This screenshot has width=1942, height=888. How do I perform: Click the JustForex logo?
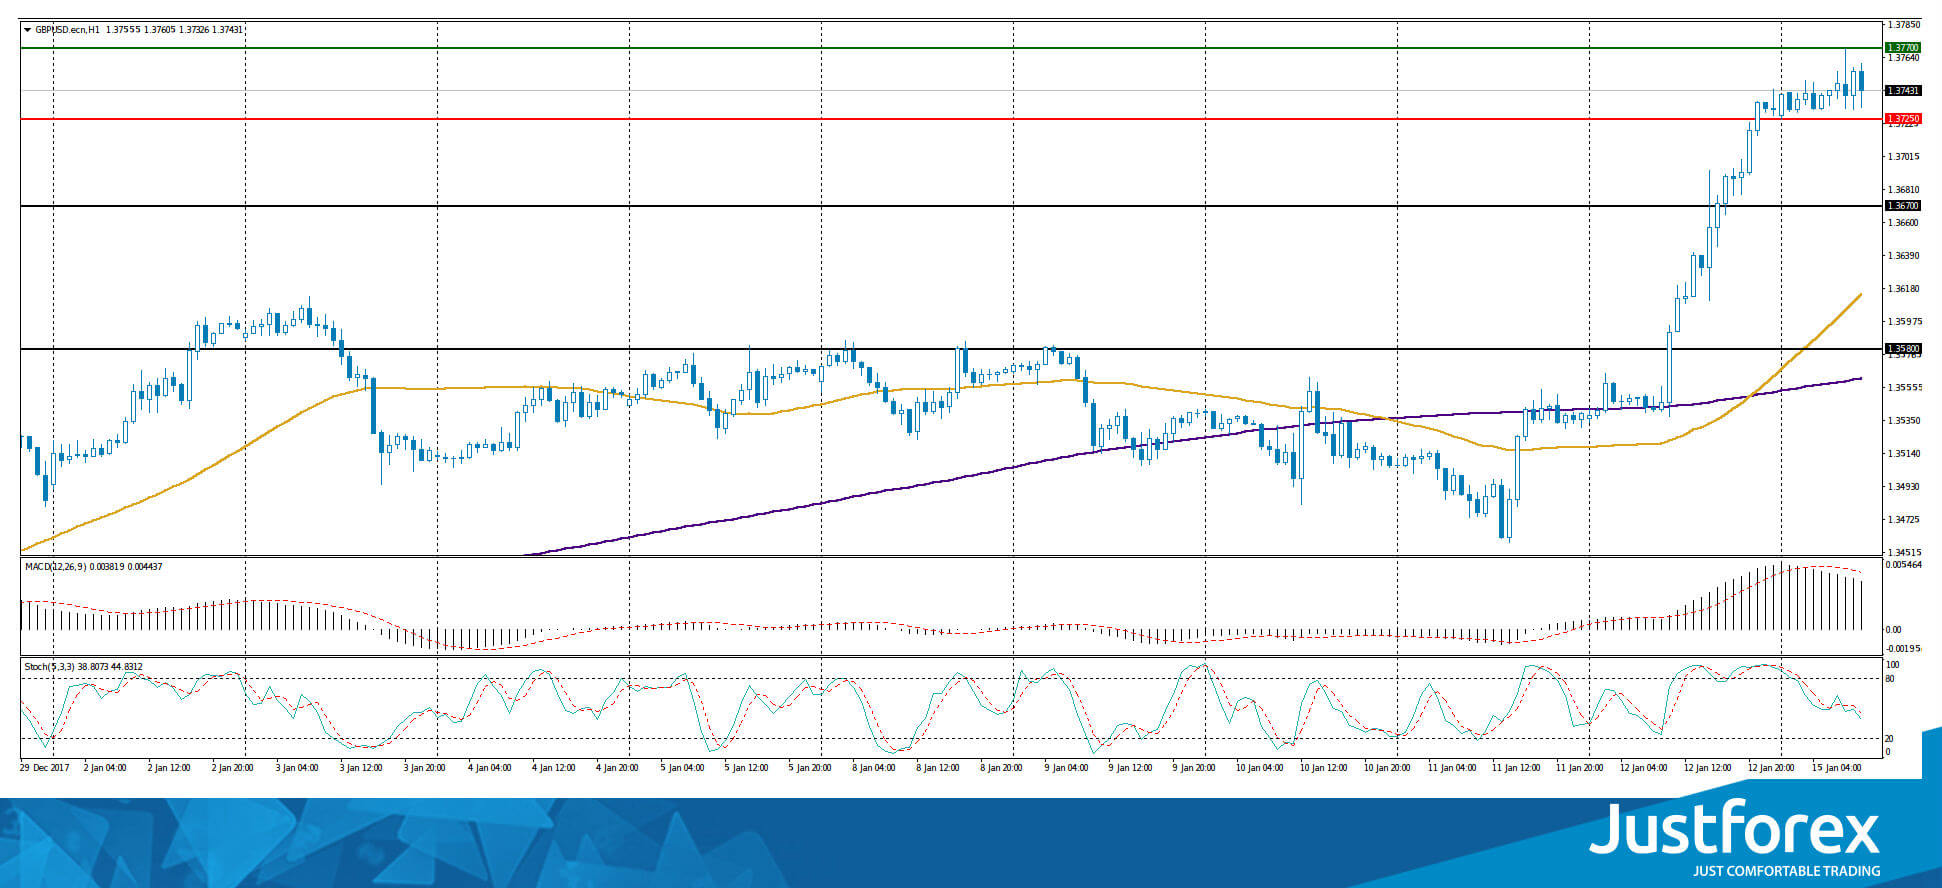point(1734,829)
